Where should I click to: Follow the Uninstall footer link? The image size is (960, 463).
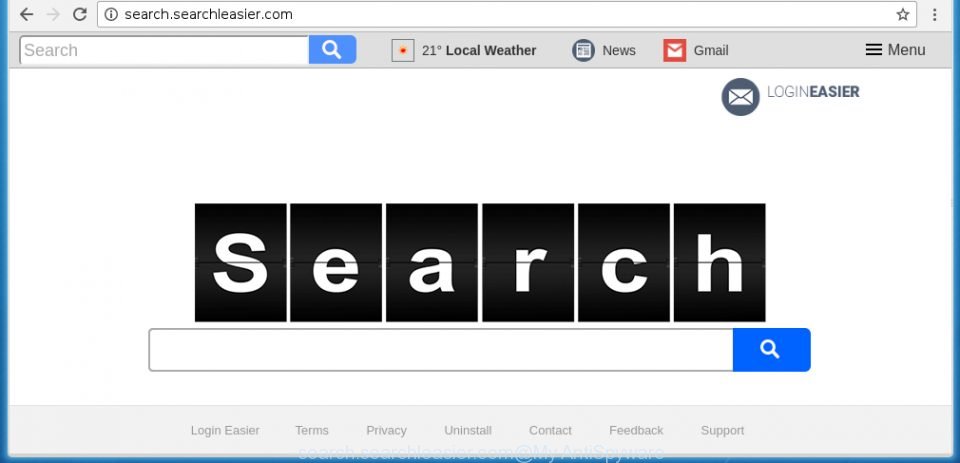(468, 431)
